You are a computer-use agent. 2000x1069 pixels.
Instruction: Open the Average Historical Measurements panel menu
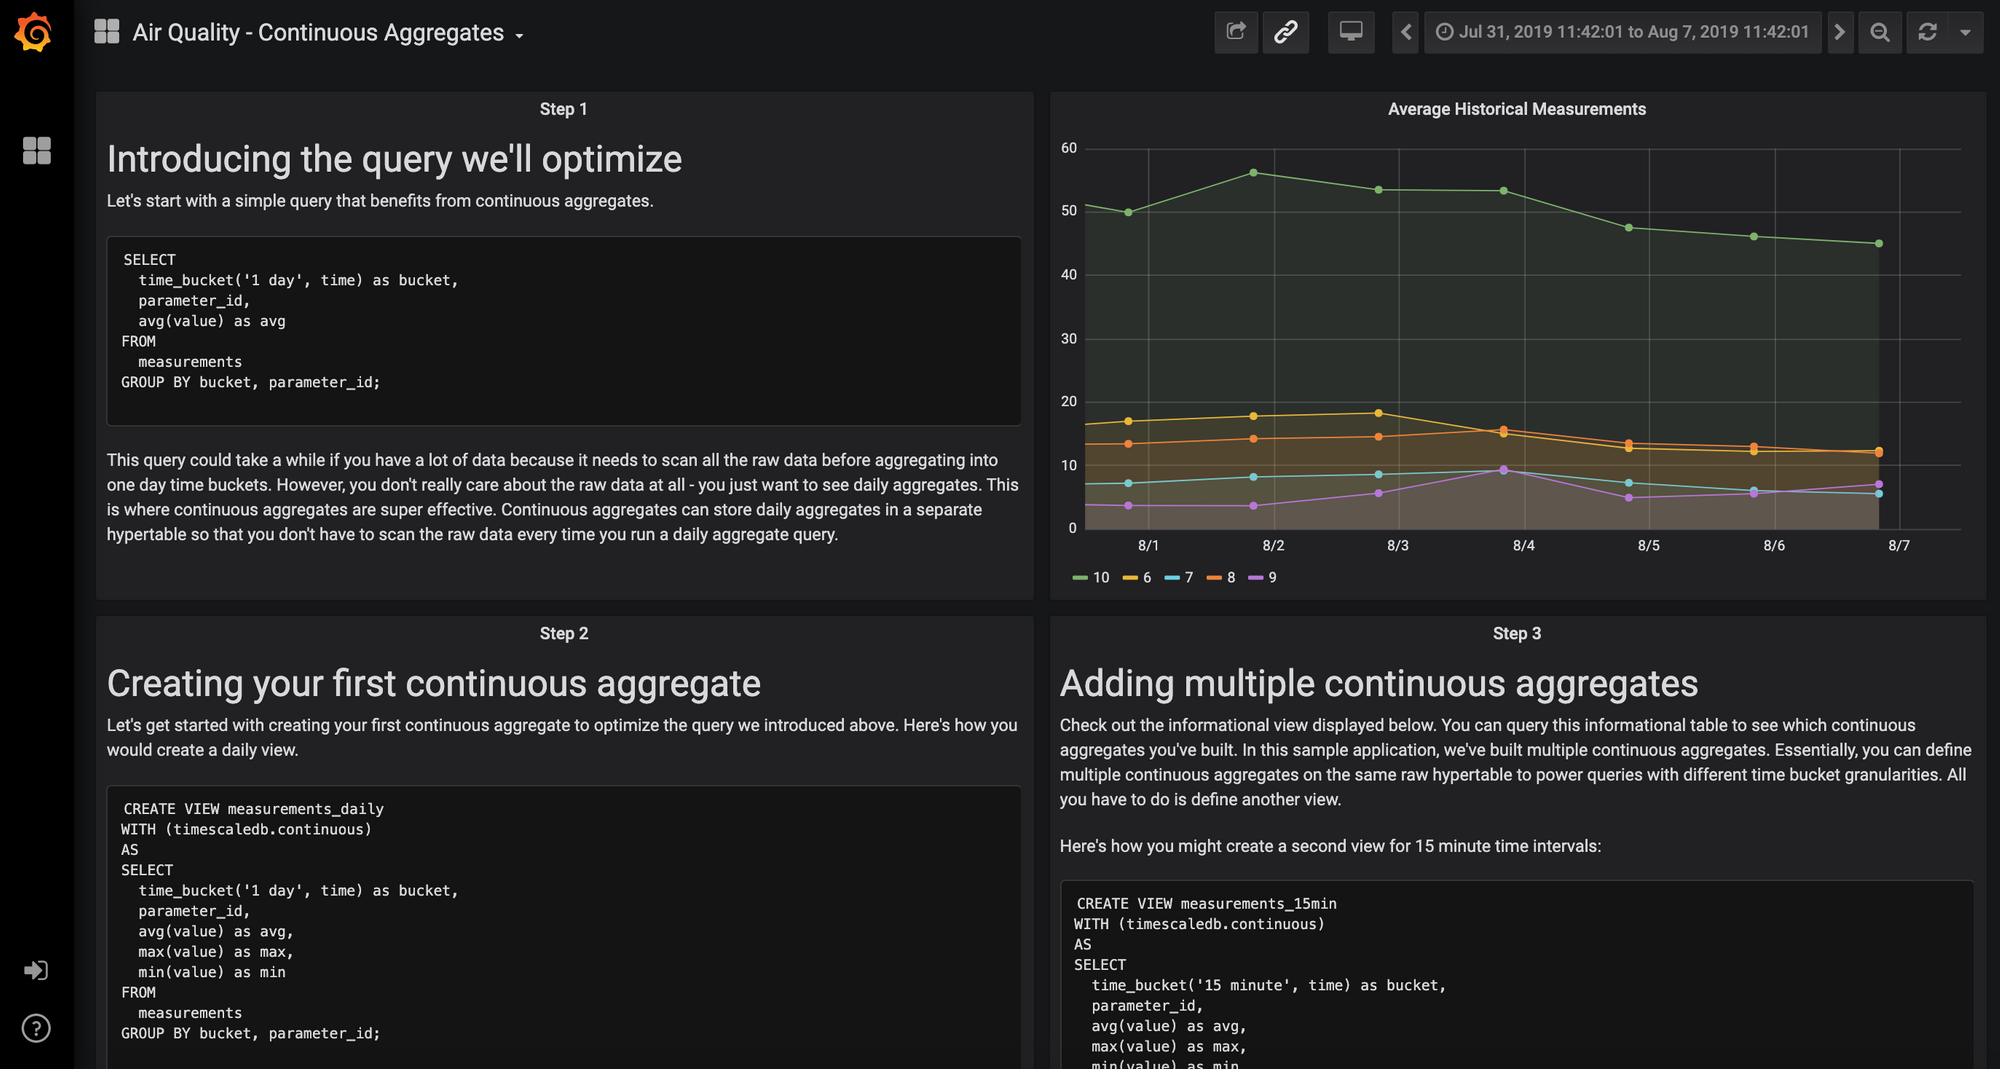click(x=1516, y=109)
